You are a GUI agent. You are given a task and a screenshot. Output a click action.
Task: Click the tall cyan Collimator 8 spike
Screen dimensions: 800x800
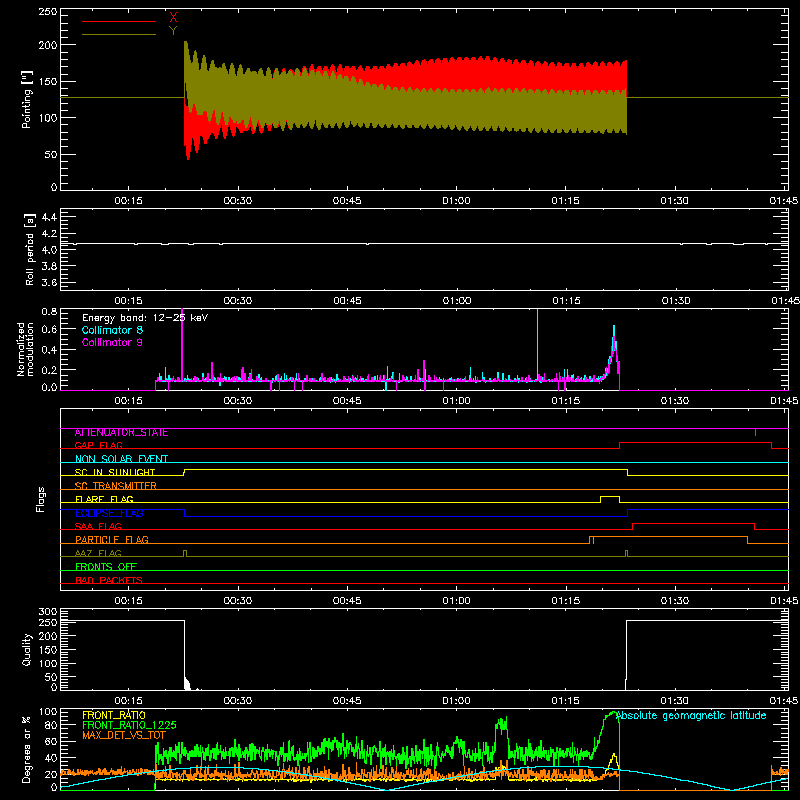tap(537, 344)
